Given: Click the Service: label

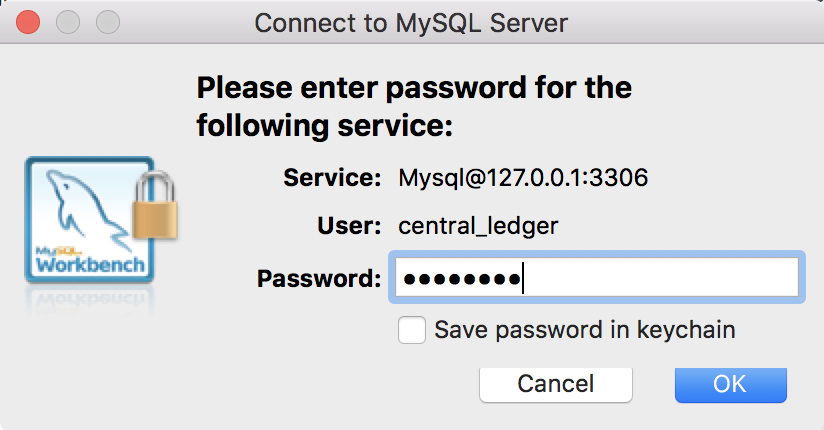Looking at the screenshot, I should [x=332, y=179].
